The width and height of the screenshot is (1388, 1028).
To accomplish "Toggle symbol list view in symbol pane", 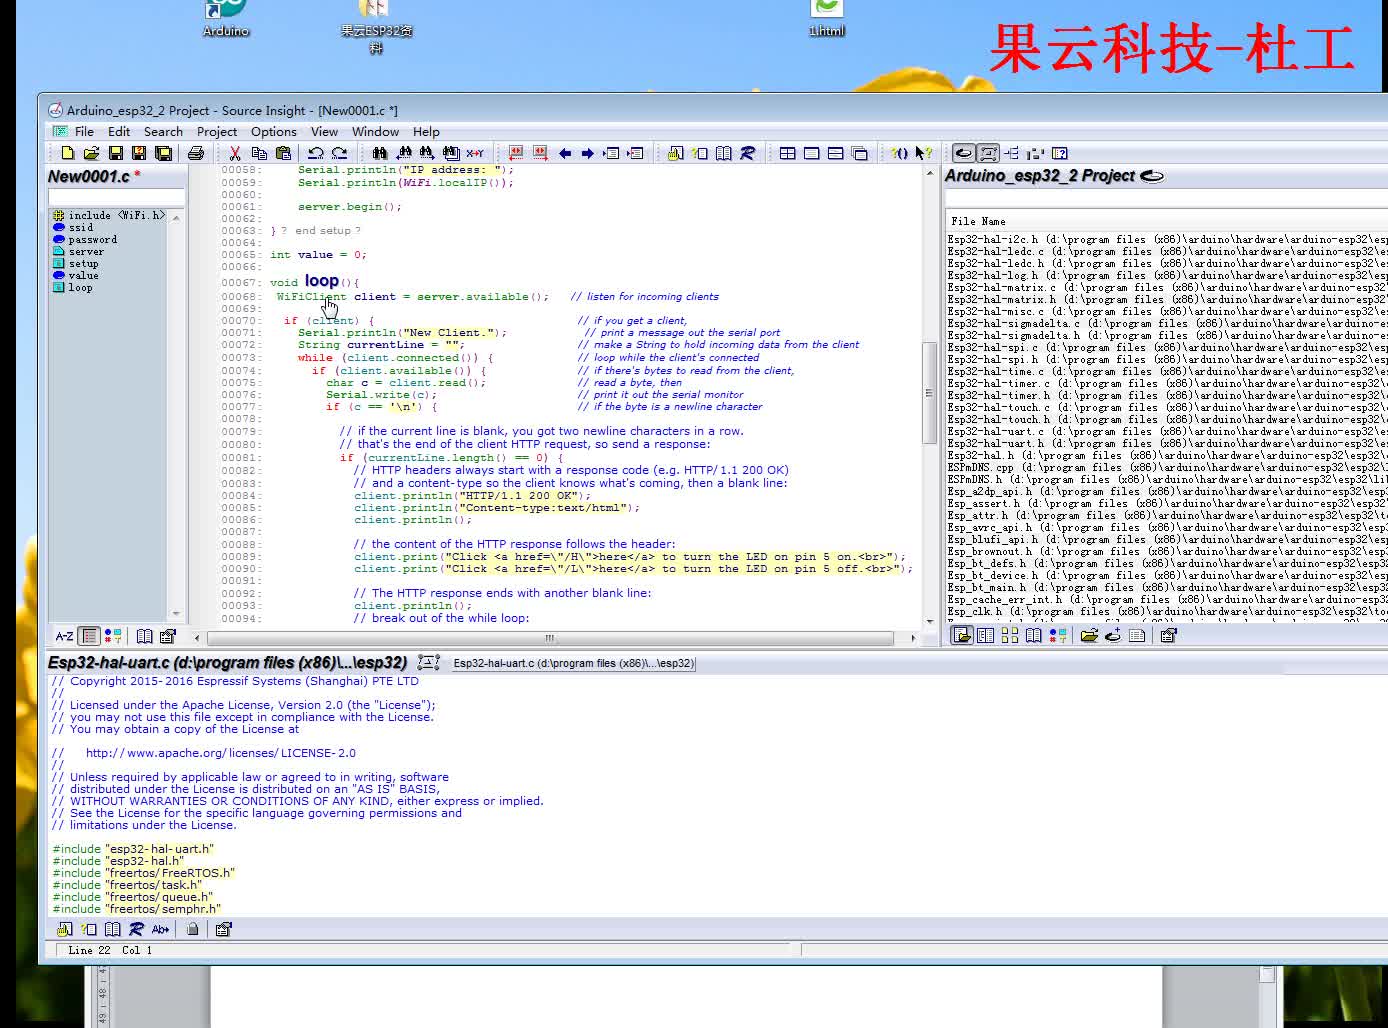I will [89, 635].
